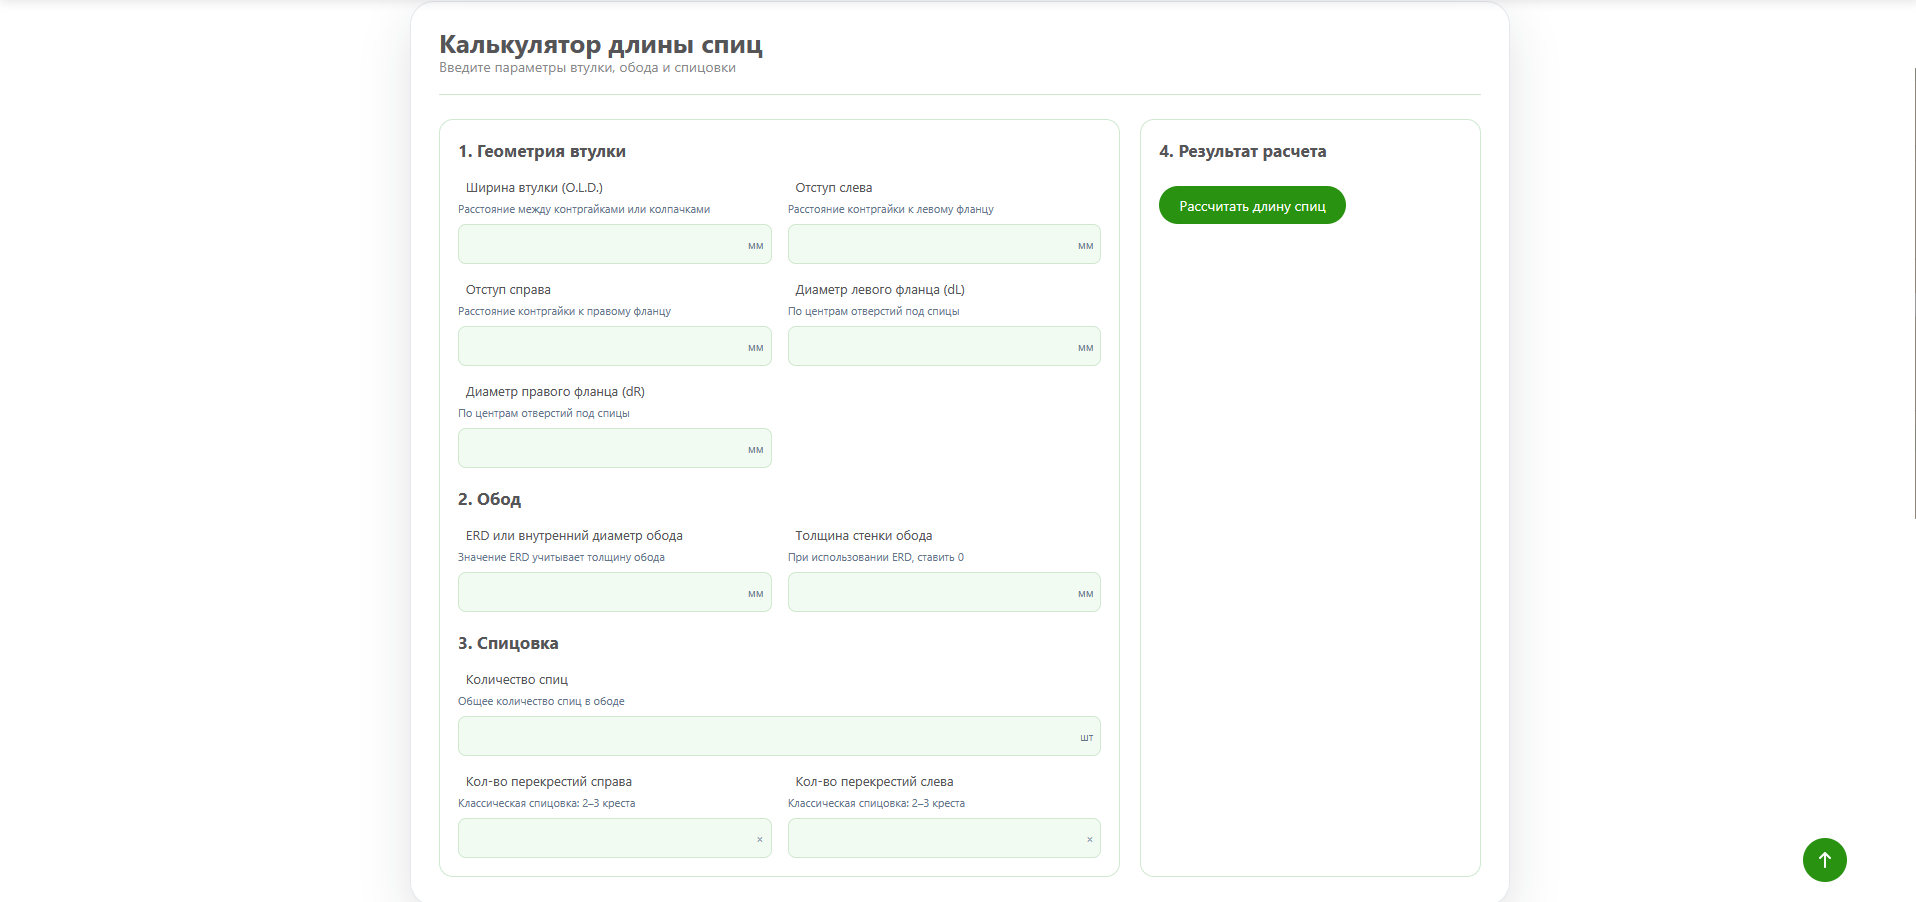This screenshot has height=902, width=1916.
Task: Click the 'Количество спиц' label text
Action: click(516, 680)
